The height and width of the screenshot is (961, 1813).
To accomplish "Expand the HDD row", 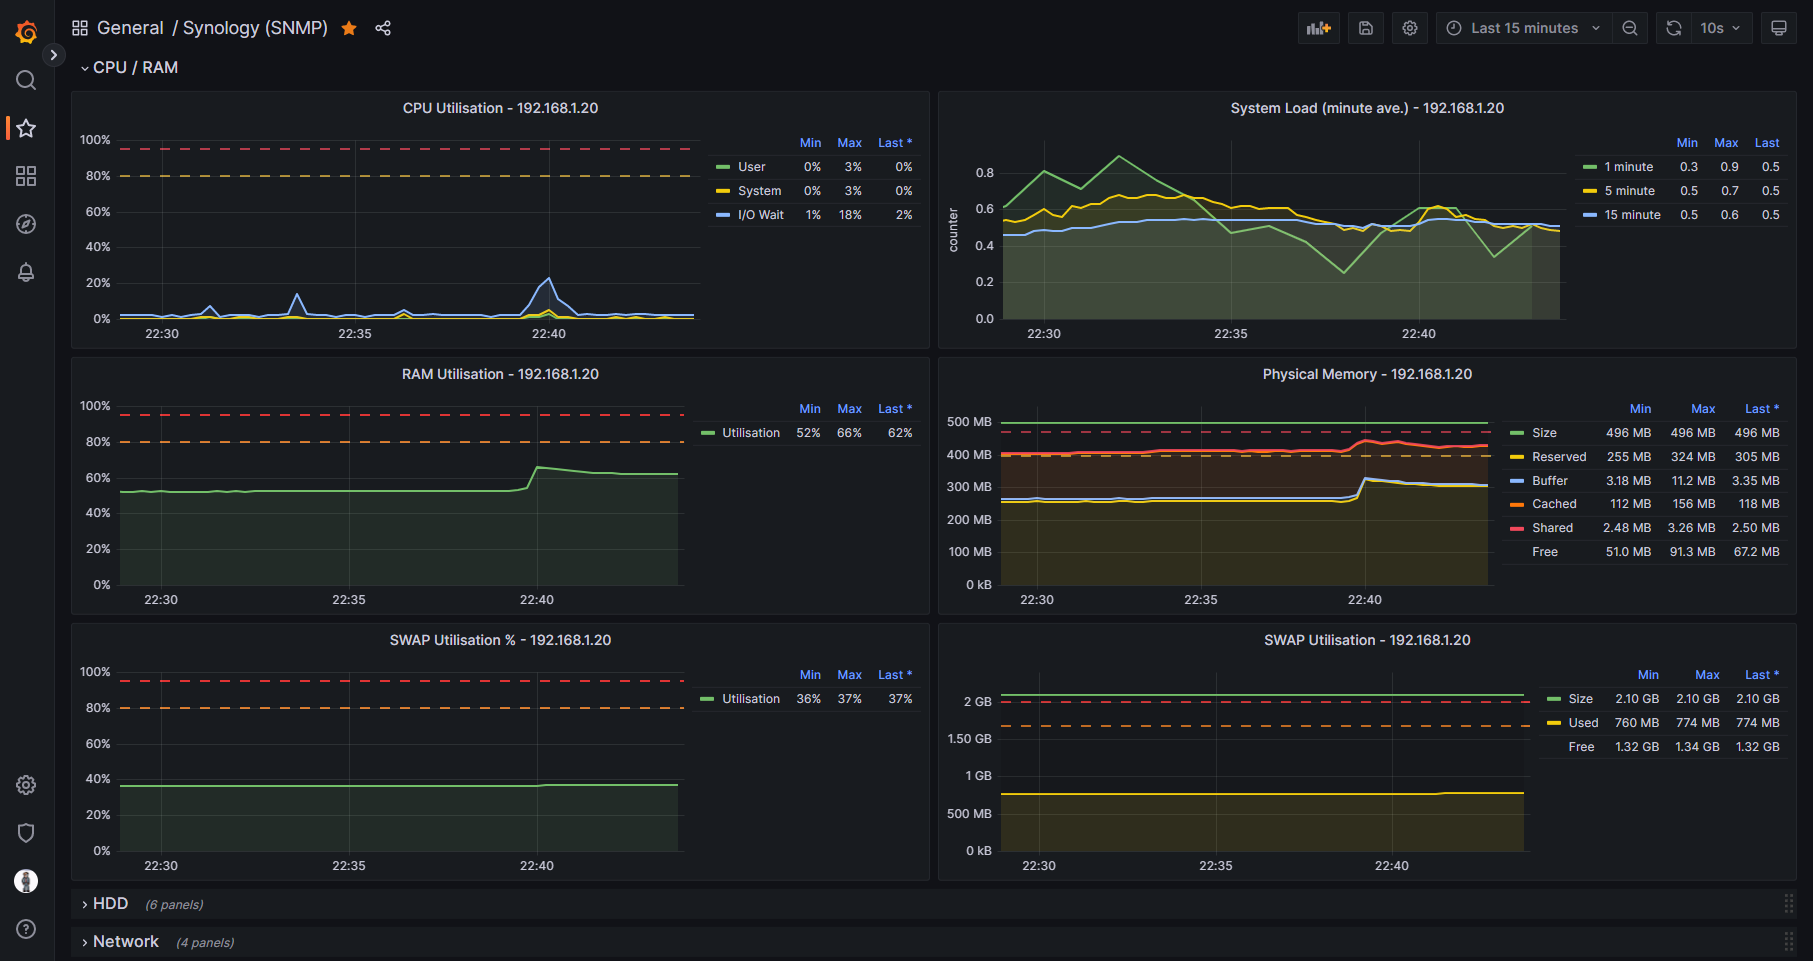I will pyautogui.click(x=109, y=904).
